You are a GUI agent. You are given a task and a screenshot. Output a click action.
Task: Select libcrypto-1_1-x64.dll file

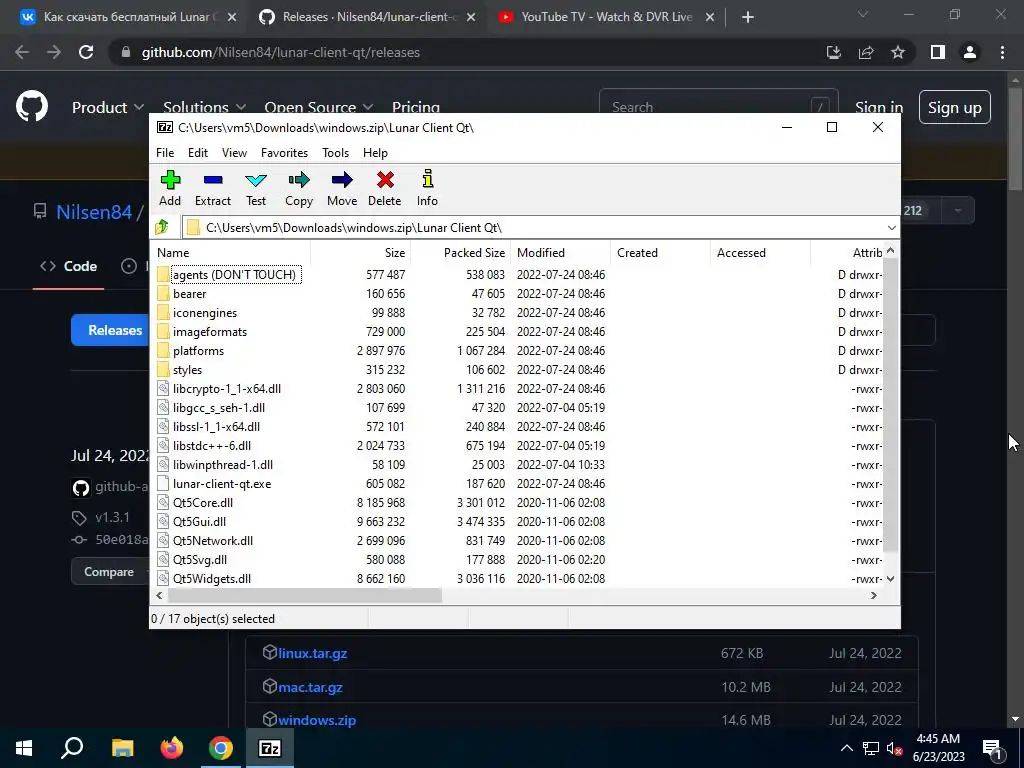pyautogui.click(x=227, y=389)
